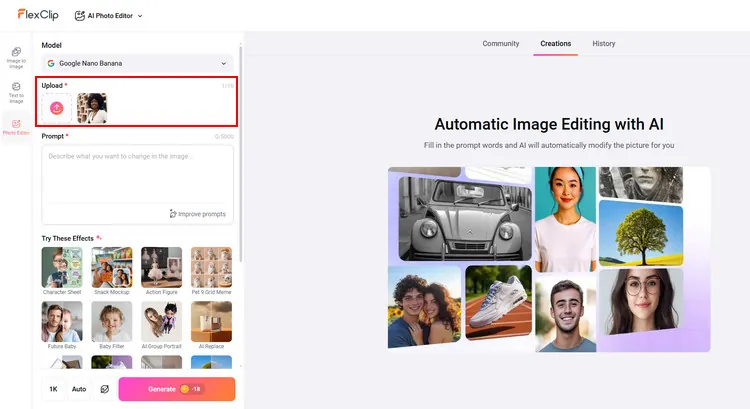Apply the AI Replace effect
Viewport: 750px width, 409px height.
tap(211, 325)
